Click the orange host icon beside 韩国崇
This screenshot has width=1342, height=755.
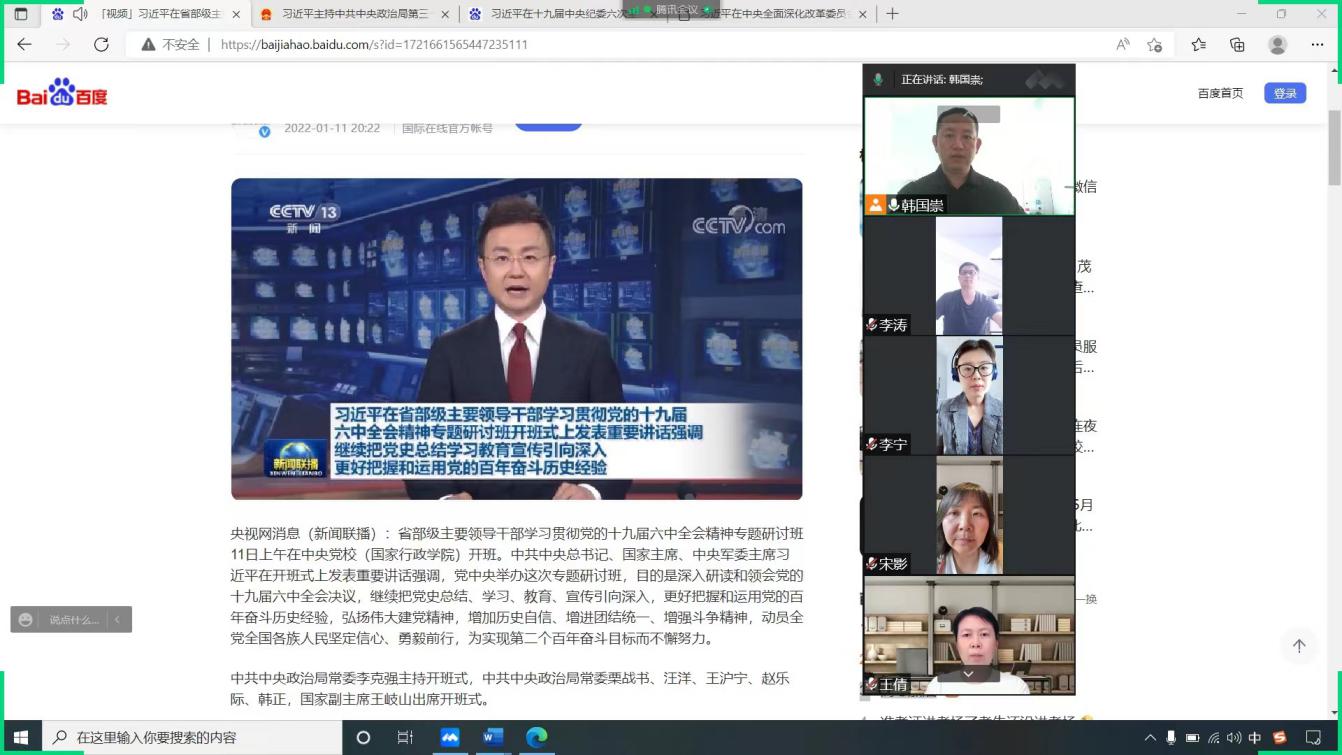coord(876,205)
